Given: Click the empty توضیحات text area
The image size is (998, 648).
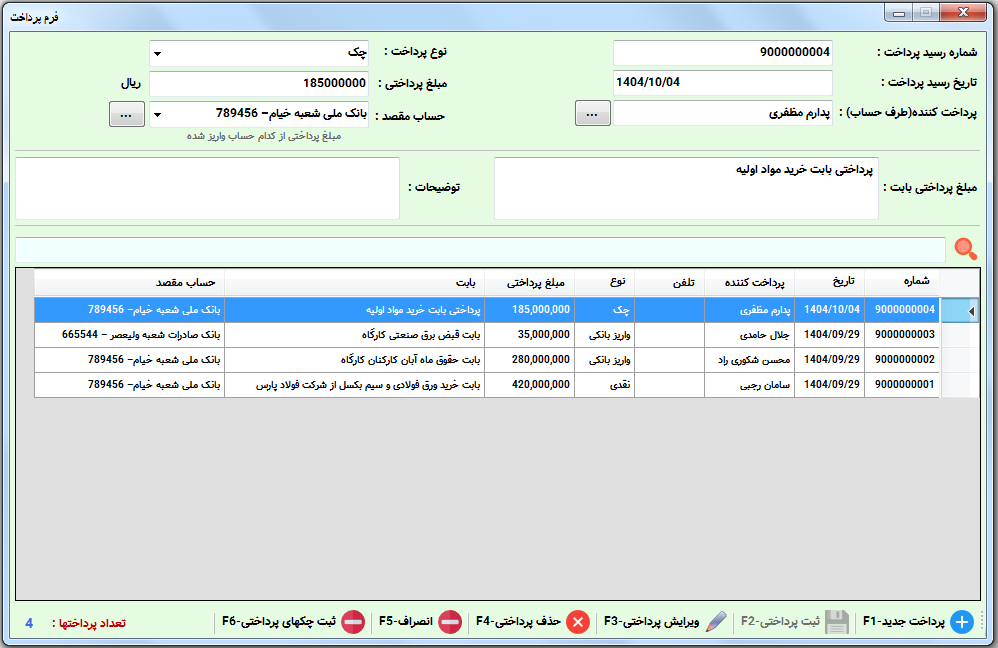Looking at the screenshot, I should click(207, 188).
